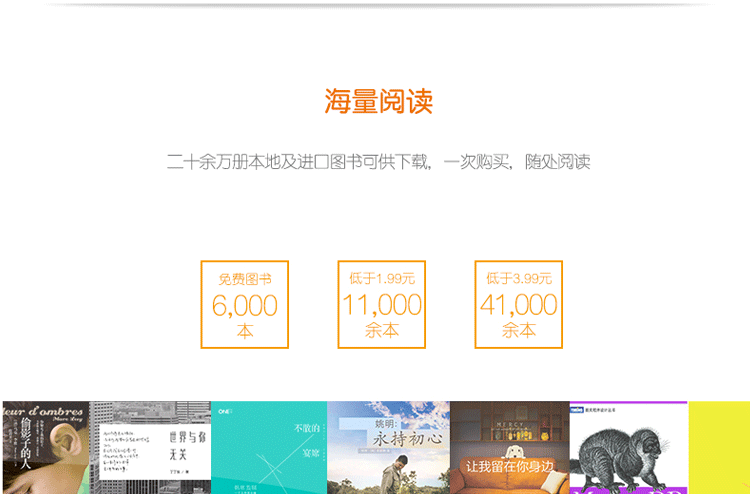Open the teal 不散的宴席 book cover

[x=269, y=447]
